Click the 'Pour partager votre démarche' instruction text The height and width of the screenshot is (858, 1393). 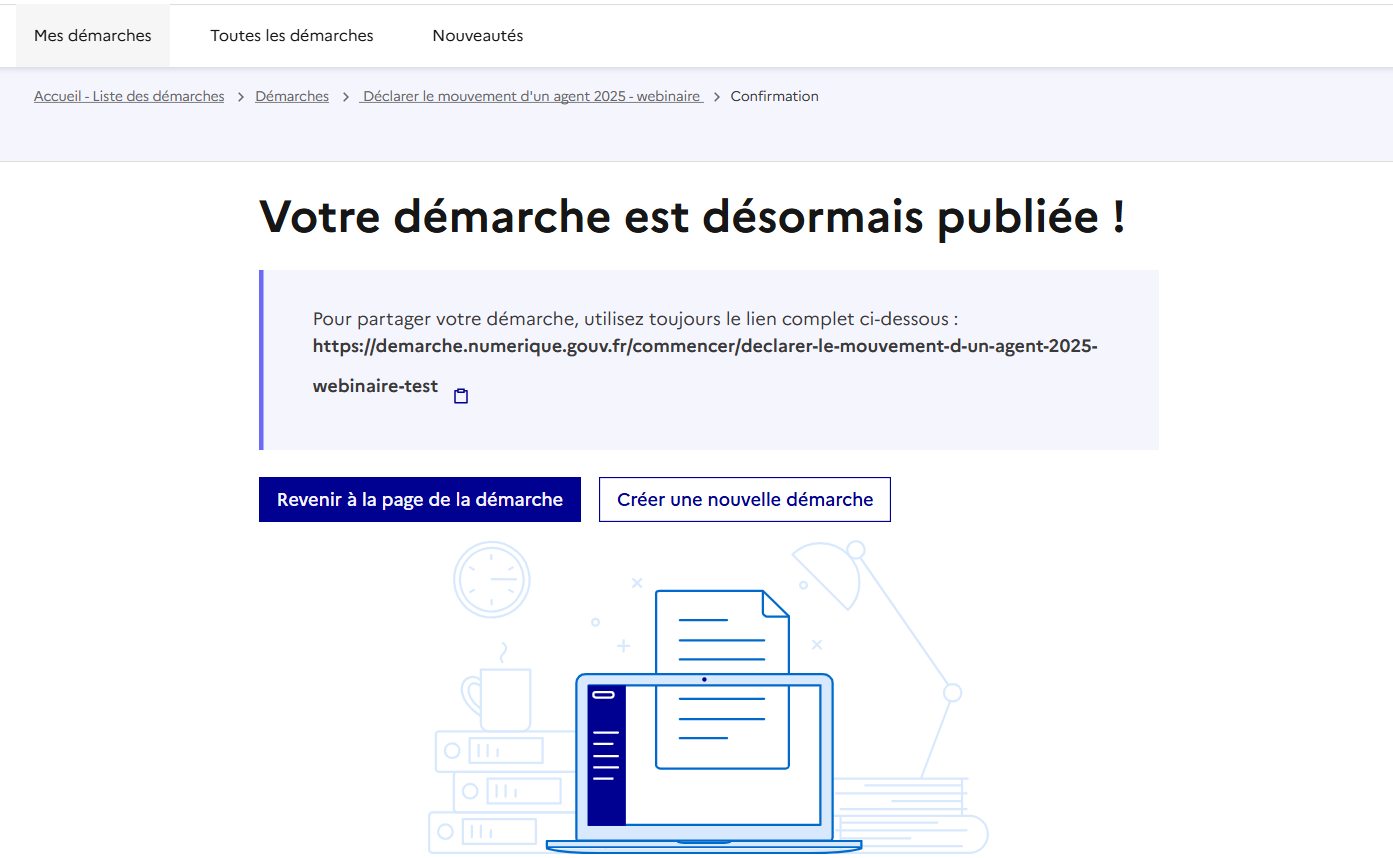click(x=635, y=319)
